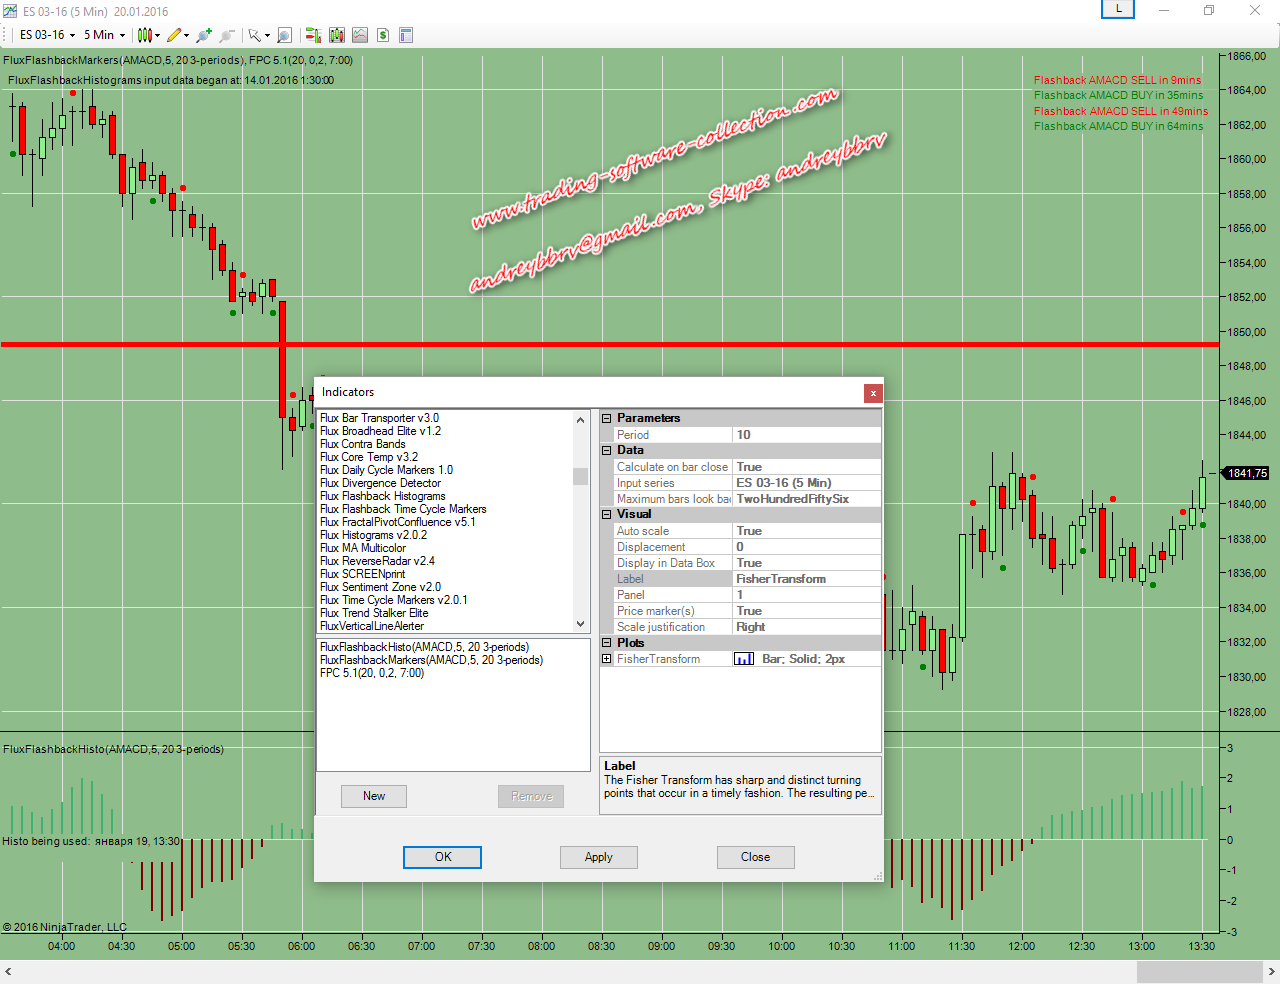
Task: Click the Period value field
Action: [806, 435]
